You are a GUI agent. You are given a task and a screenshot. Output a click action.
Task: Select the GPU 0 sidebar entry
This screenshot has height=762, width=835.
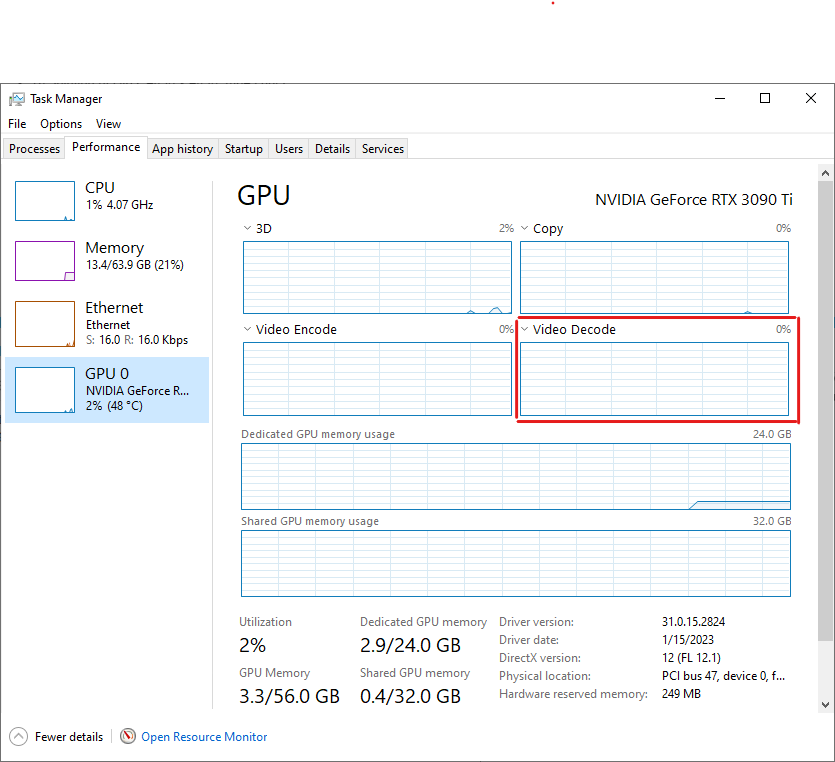click(x=107, y=390)
